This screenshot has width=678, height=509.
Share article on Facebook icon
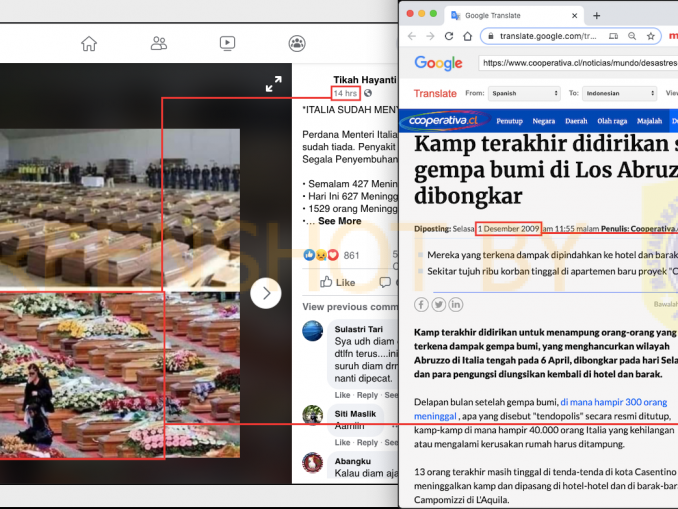pyautogui.click(x=421, y=304)
